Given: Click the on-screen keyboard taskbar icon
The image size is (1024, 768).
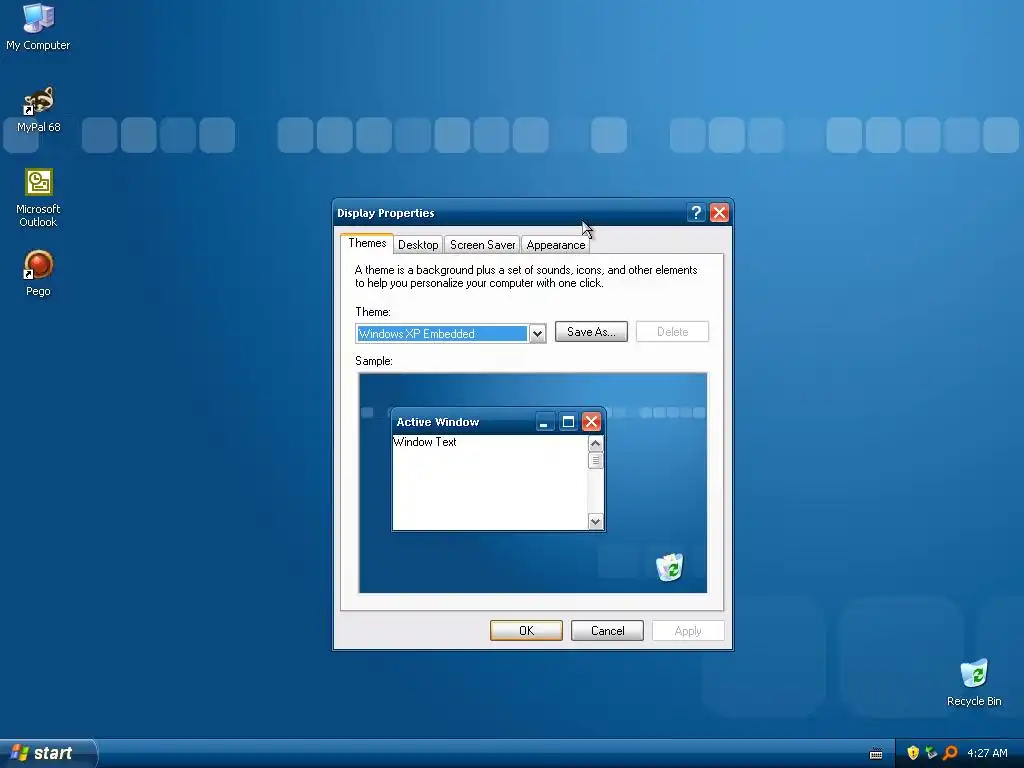Looking at the screenshot, I should pyautogui.click(x=876, y=754).
